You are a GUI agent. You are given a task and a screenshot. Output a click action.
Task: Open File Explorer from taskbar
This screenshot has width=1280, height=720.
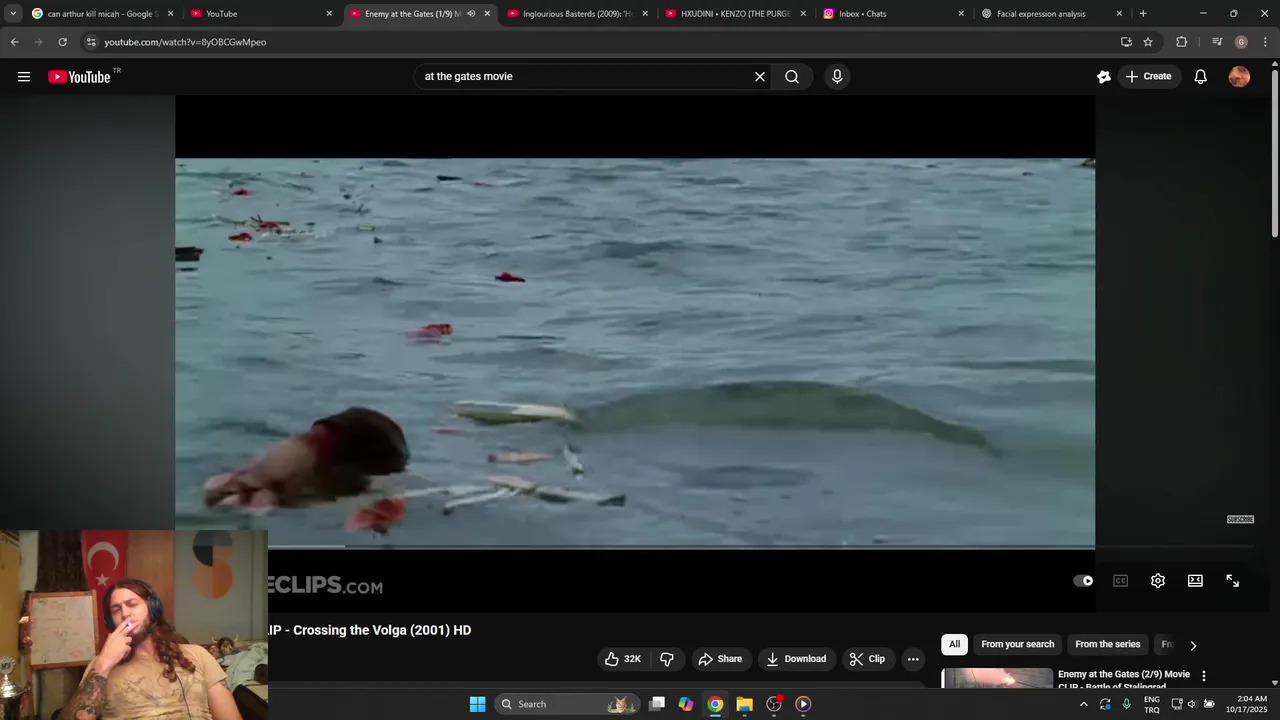[x=745, y=704]
